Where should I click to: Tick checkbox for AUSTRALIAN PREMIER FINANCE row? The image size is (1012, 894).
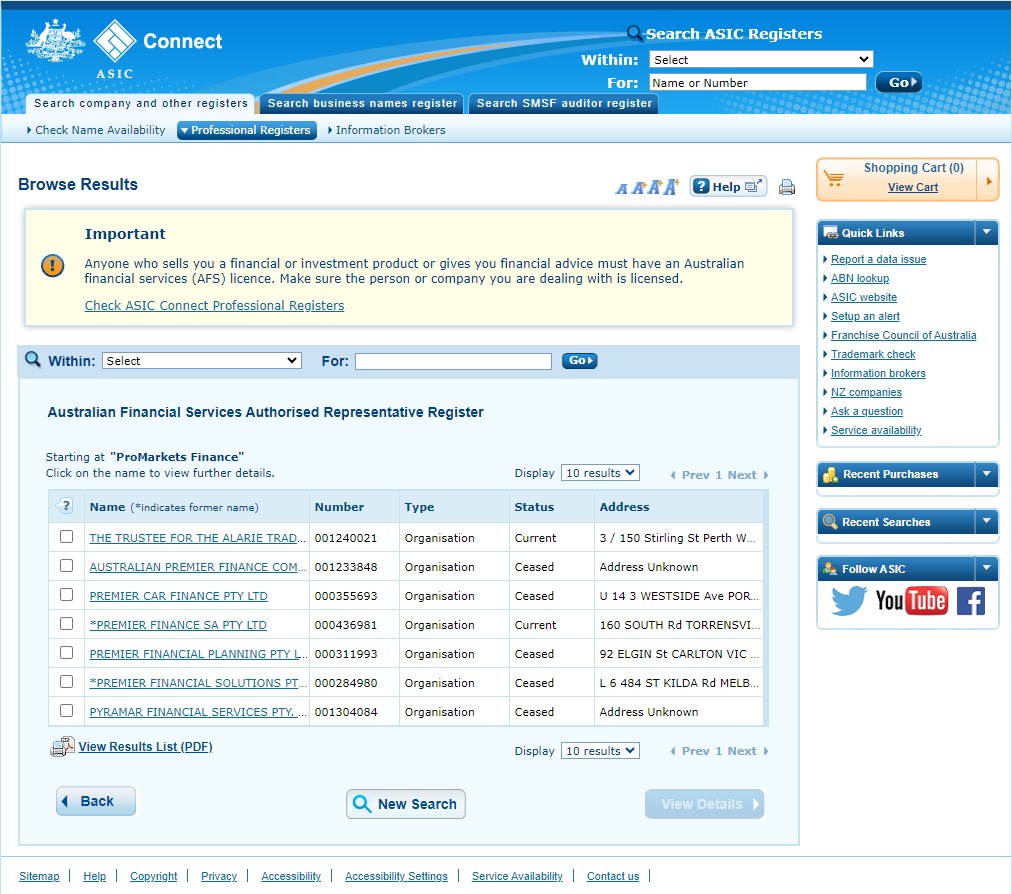click(66, 566)
